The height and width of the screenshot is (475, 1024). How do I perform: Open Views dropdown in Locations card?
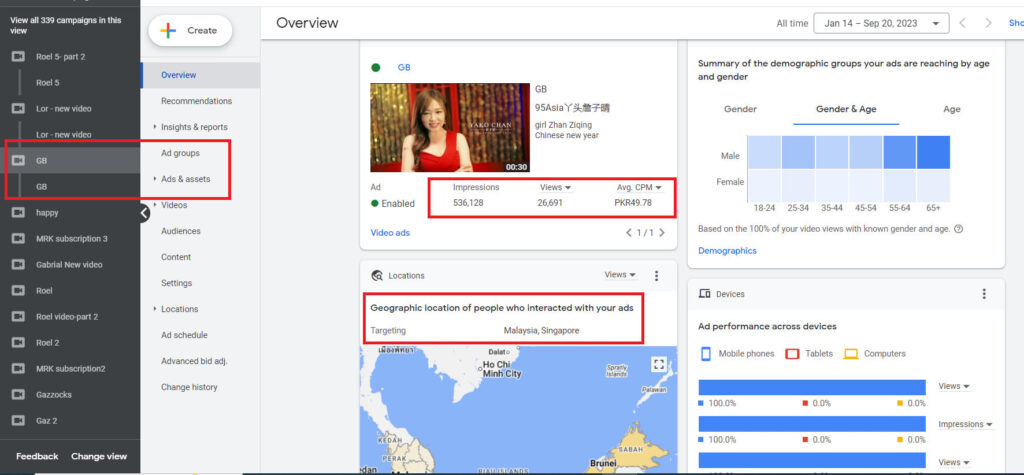pyautogui.click(x=620, y=275)
